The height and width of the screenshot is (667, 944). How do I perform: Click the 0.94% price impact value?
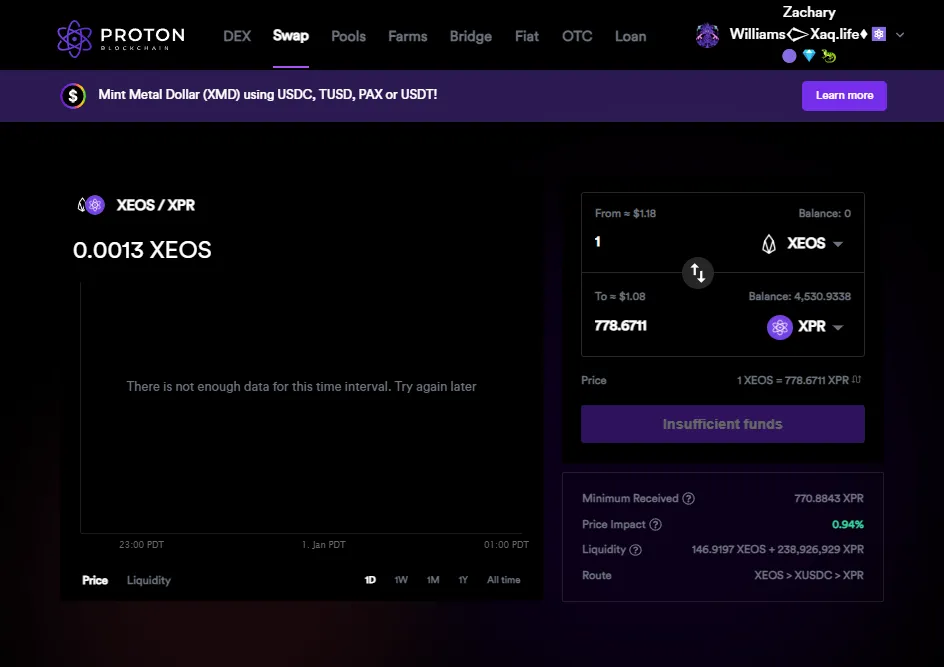pos(848,524)
